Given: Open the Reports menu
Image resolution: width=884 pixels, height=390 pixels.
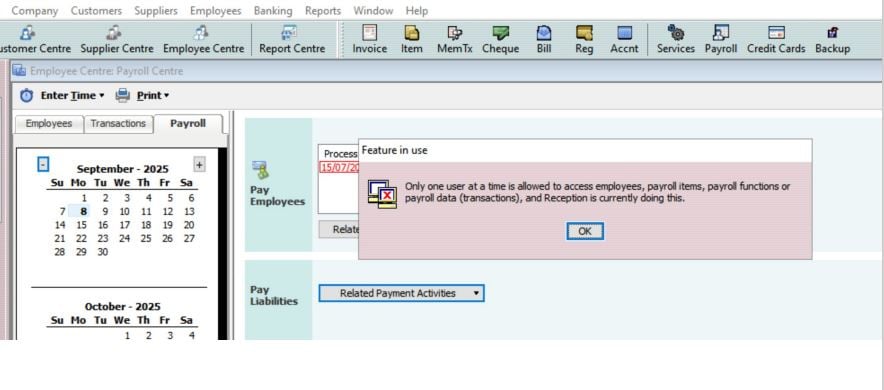Looking at the screenshot, I should (323, 11).
